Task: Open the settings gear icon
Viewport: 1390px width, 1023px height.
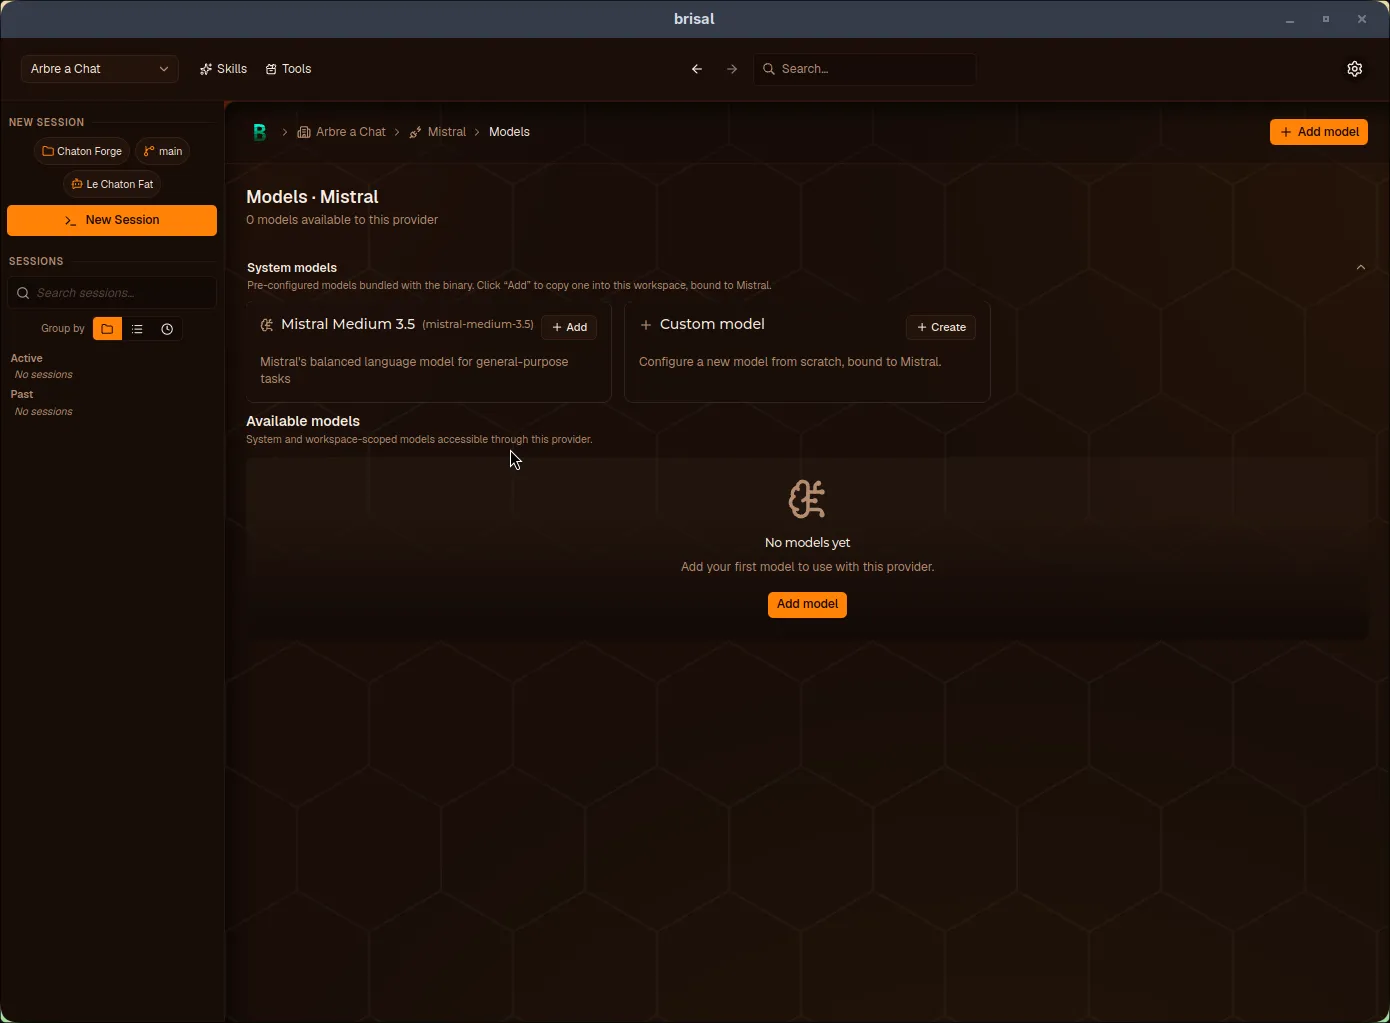Action: click(x=1355, y=69)
